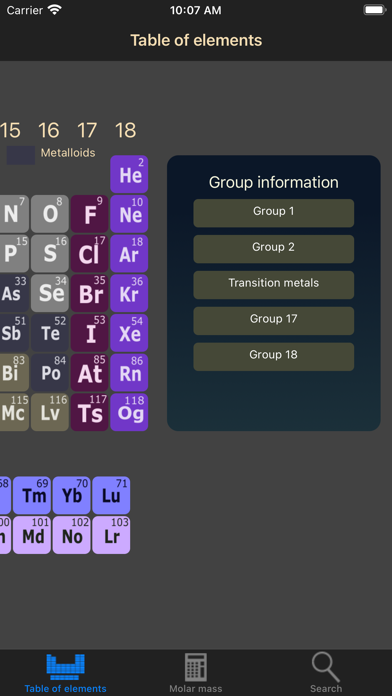Tap the Argon (Ar) element tile
Screen dimensions: 392x696
click(129, 253)
